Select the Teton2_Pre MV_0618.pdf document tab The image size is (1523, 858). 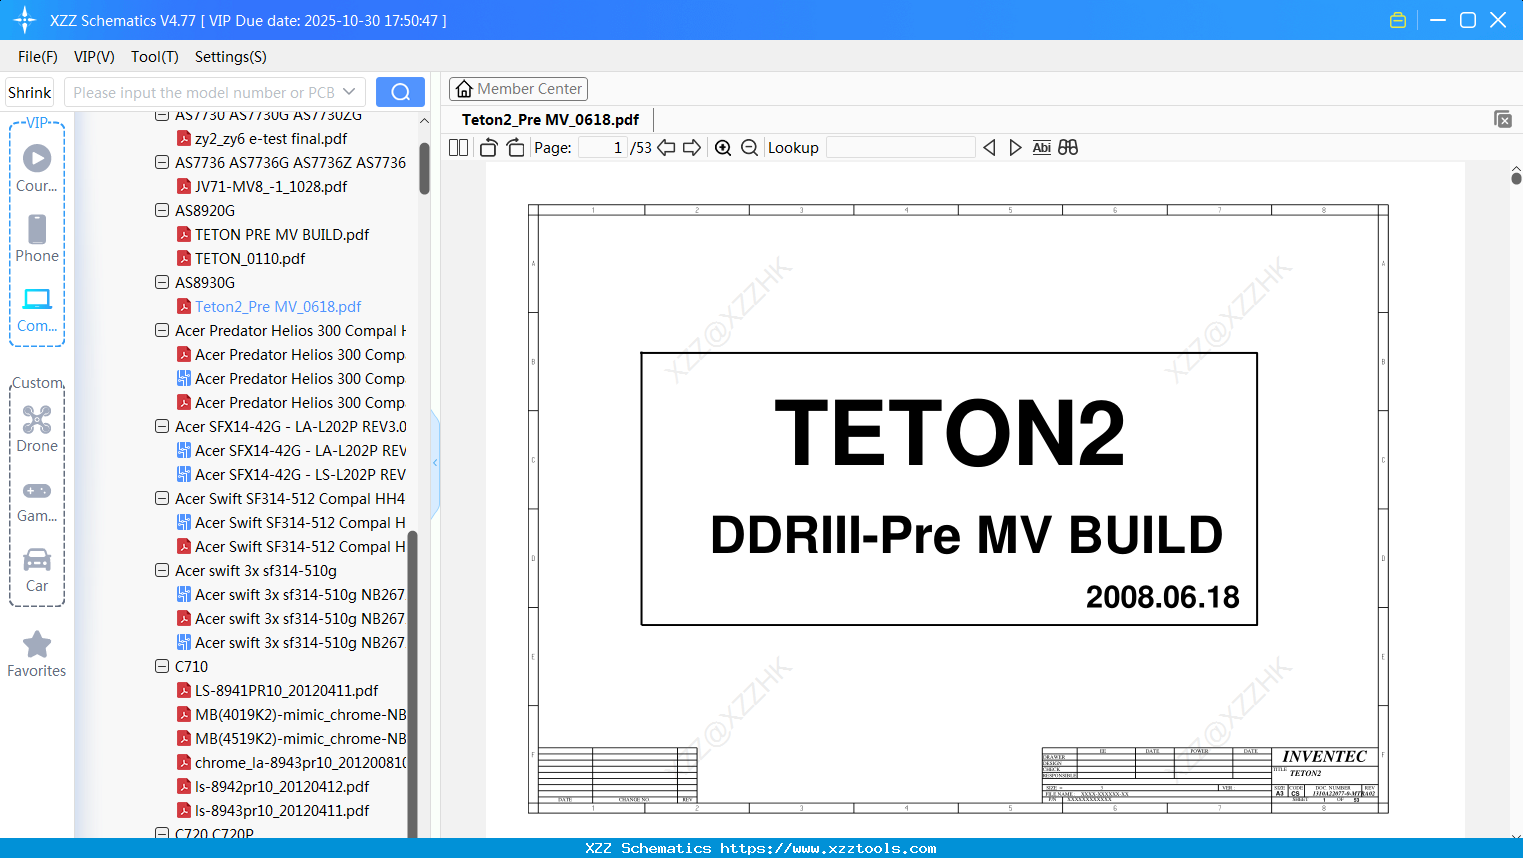[x=550, y=120]
